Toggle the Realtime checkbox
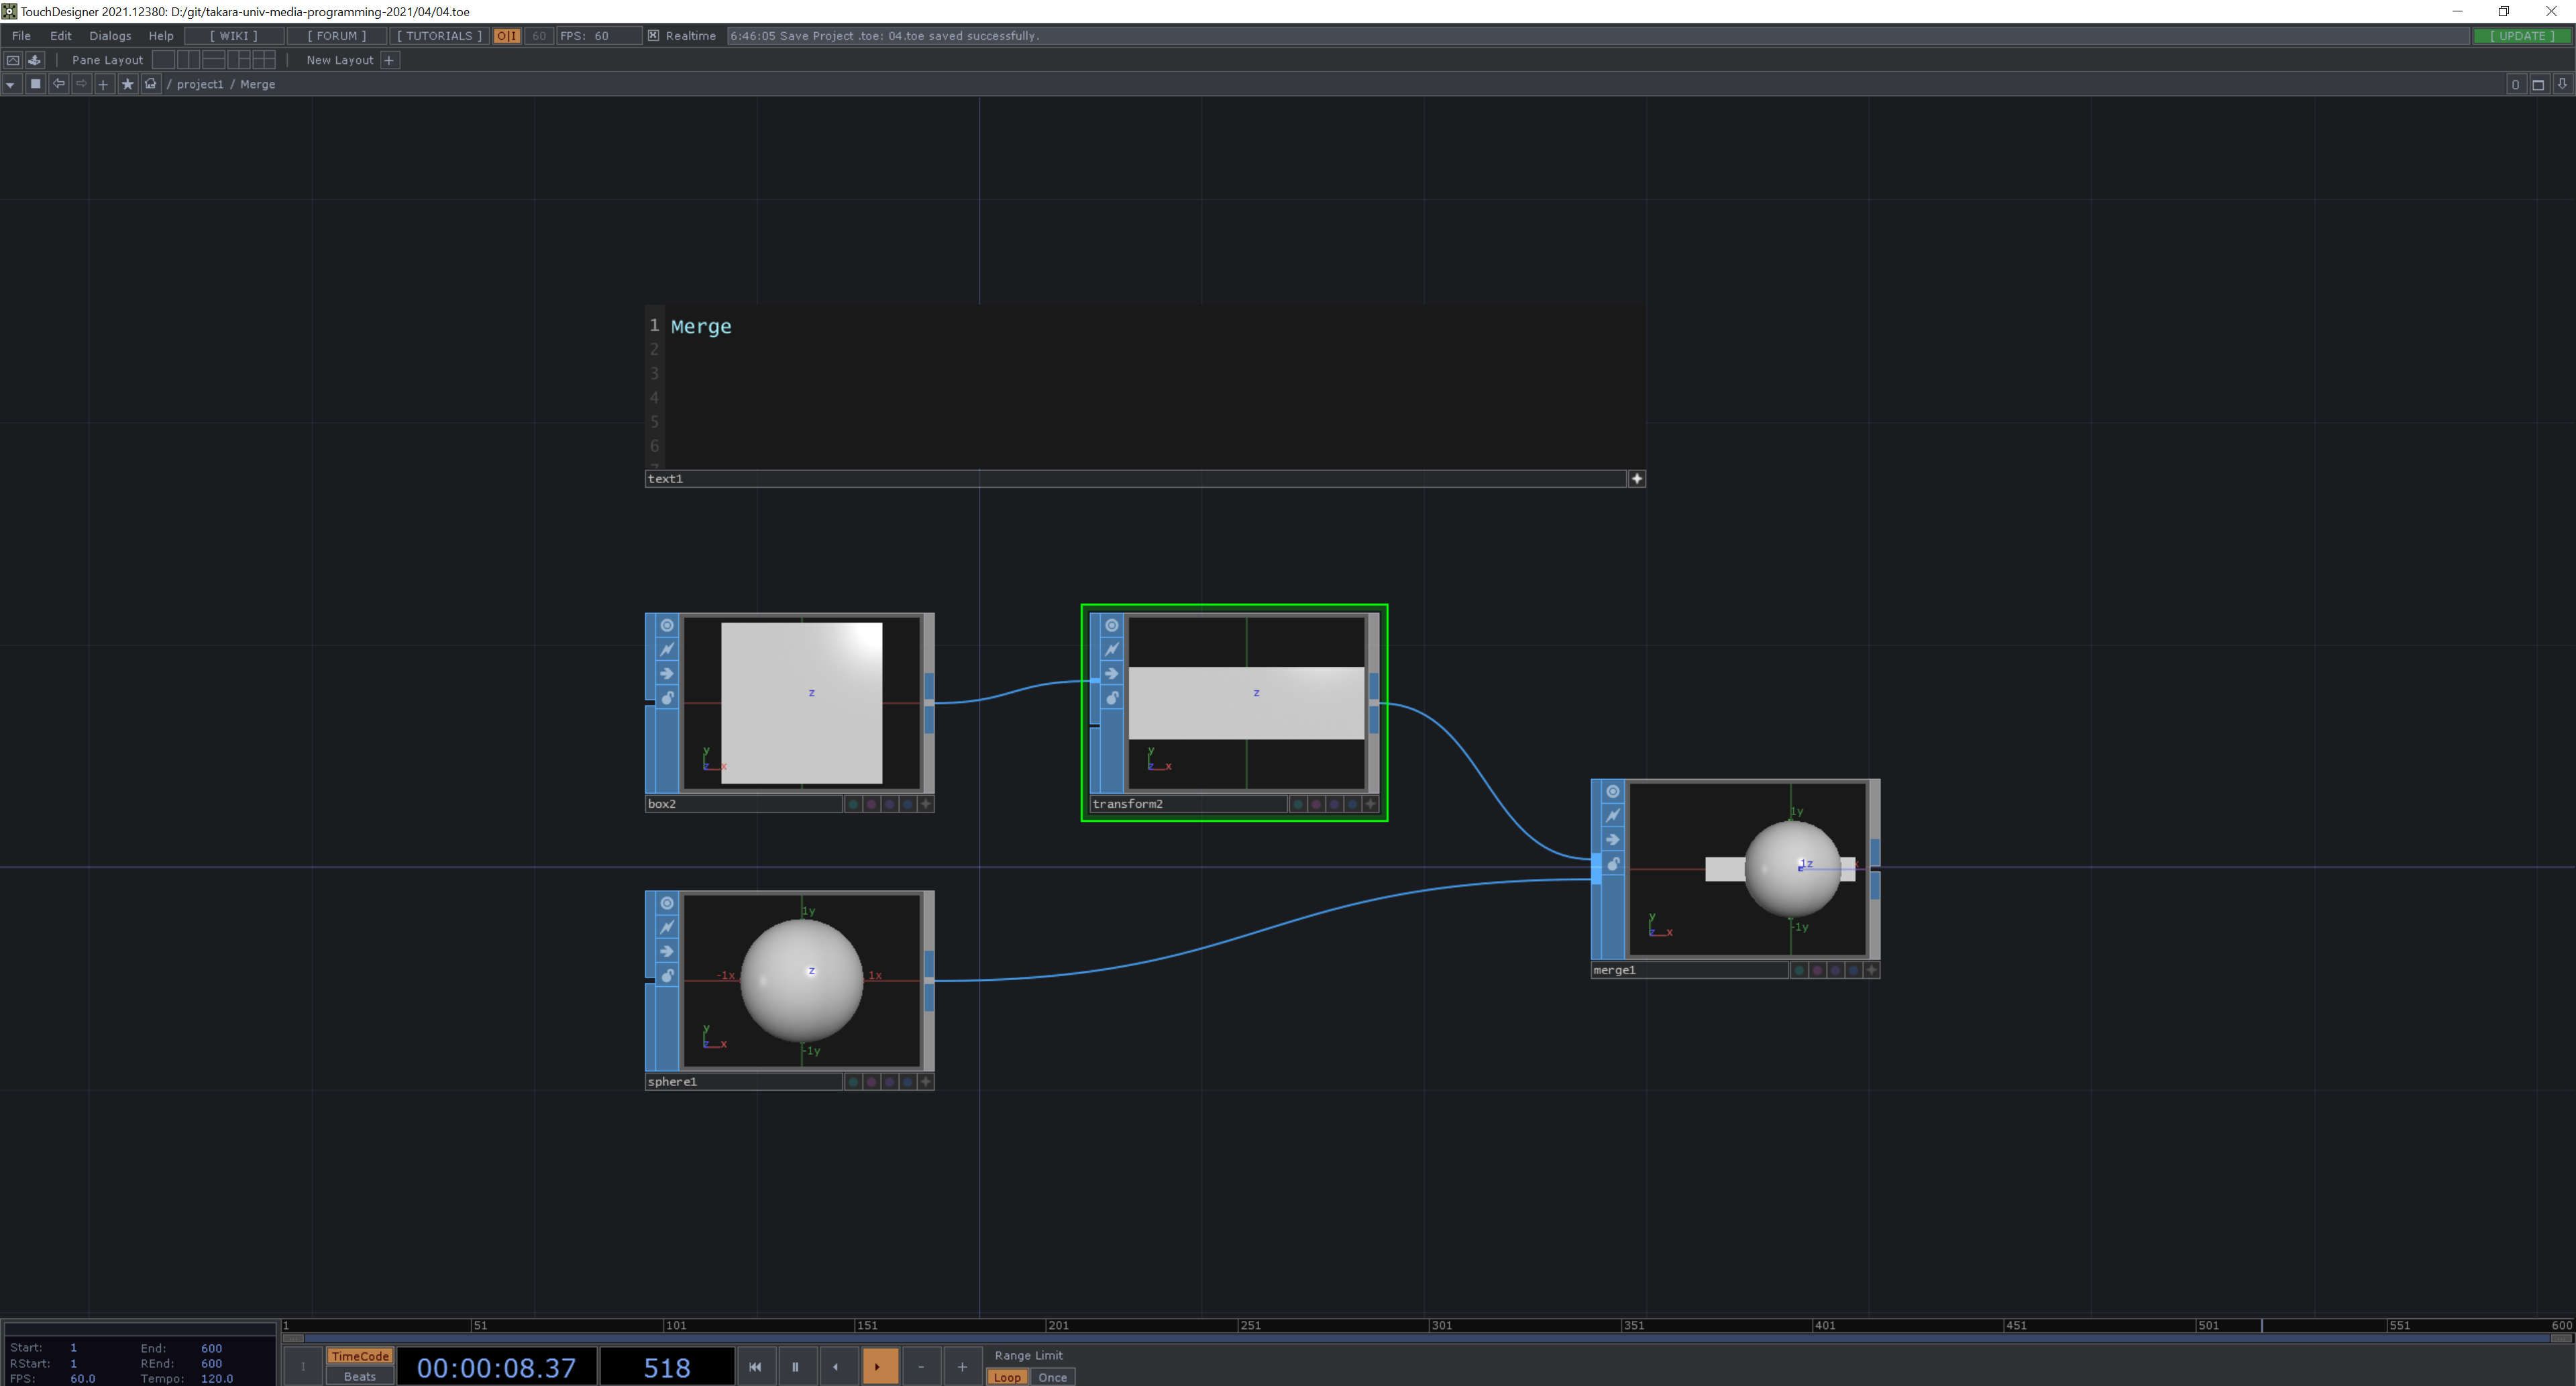The image size is (2576, 1386). tap(653, 36)
